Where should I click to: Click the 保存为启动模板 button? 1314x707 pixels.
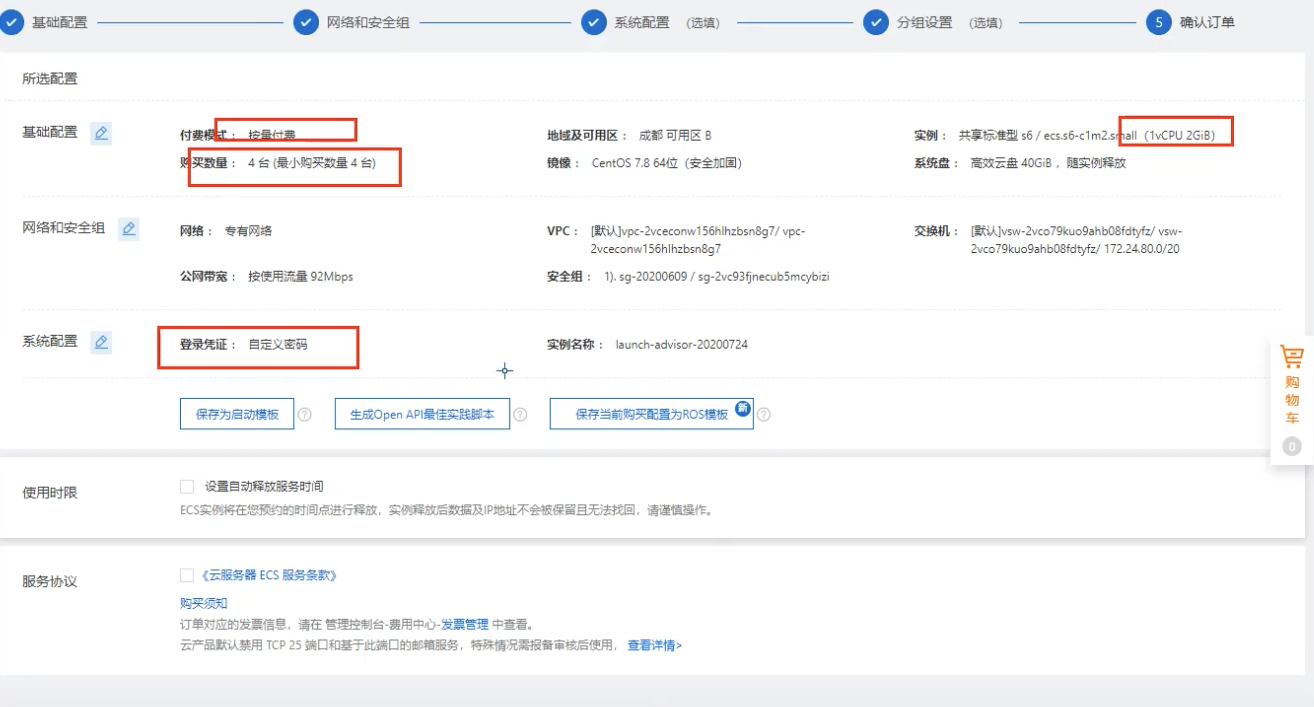click(x=235, y=413)
